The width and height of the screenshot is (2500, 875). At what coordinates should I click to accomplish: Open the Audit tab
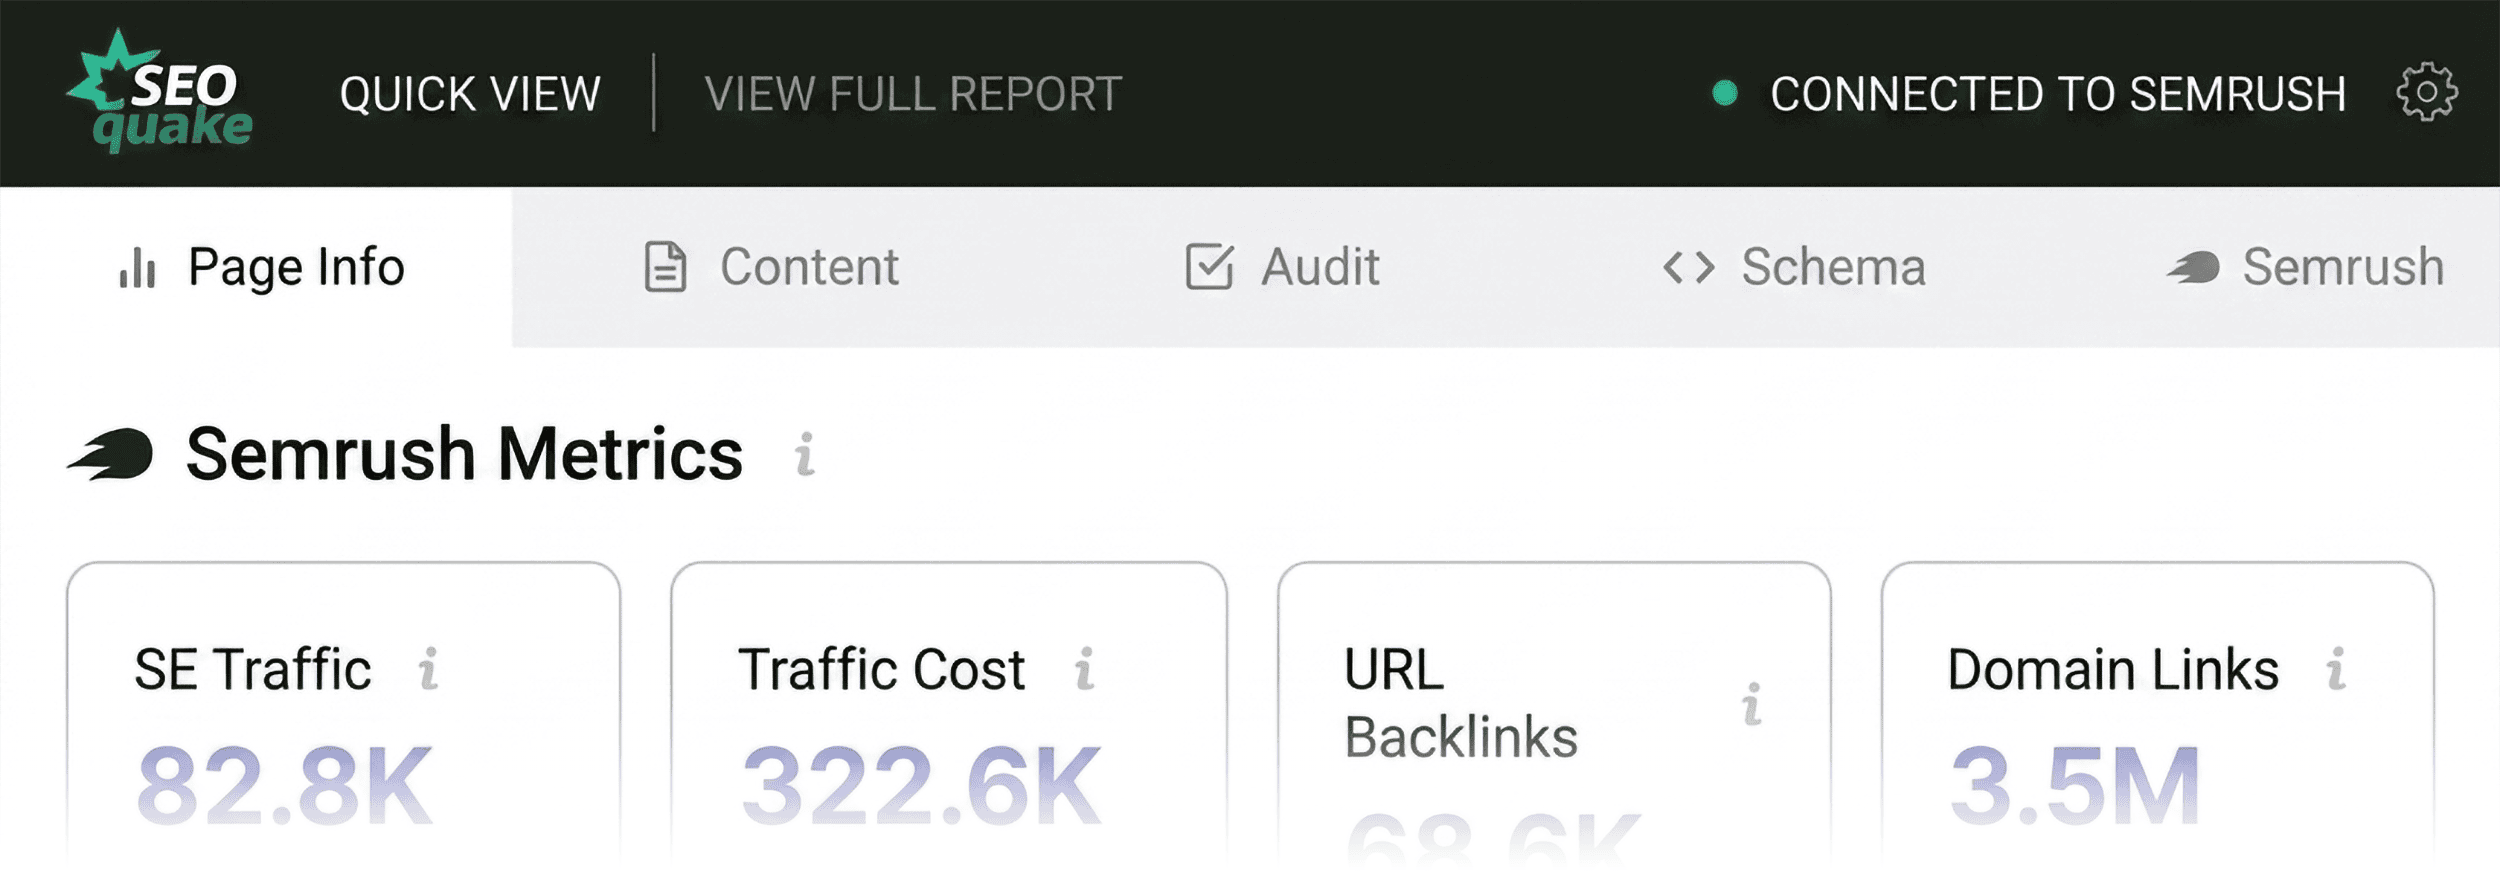click(x=1282, y=267)
